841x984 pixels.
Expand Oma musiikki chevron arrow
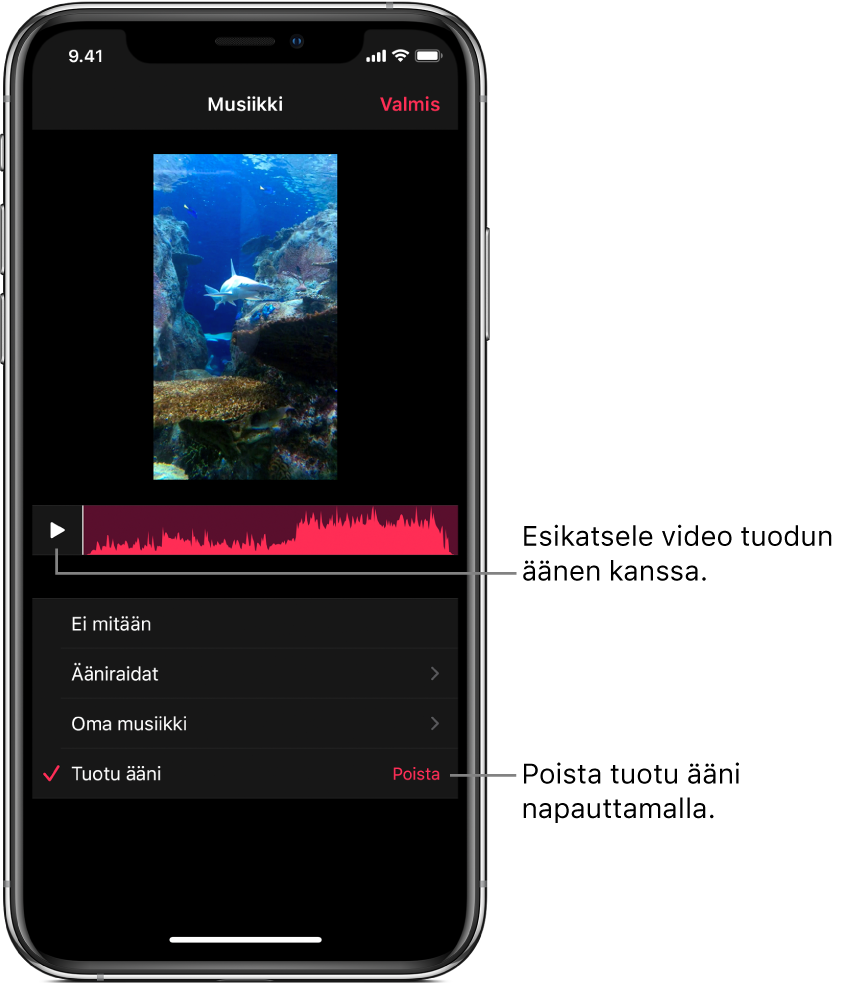[x=435, y=724]
